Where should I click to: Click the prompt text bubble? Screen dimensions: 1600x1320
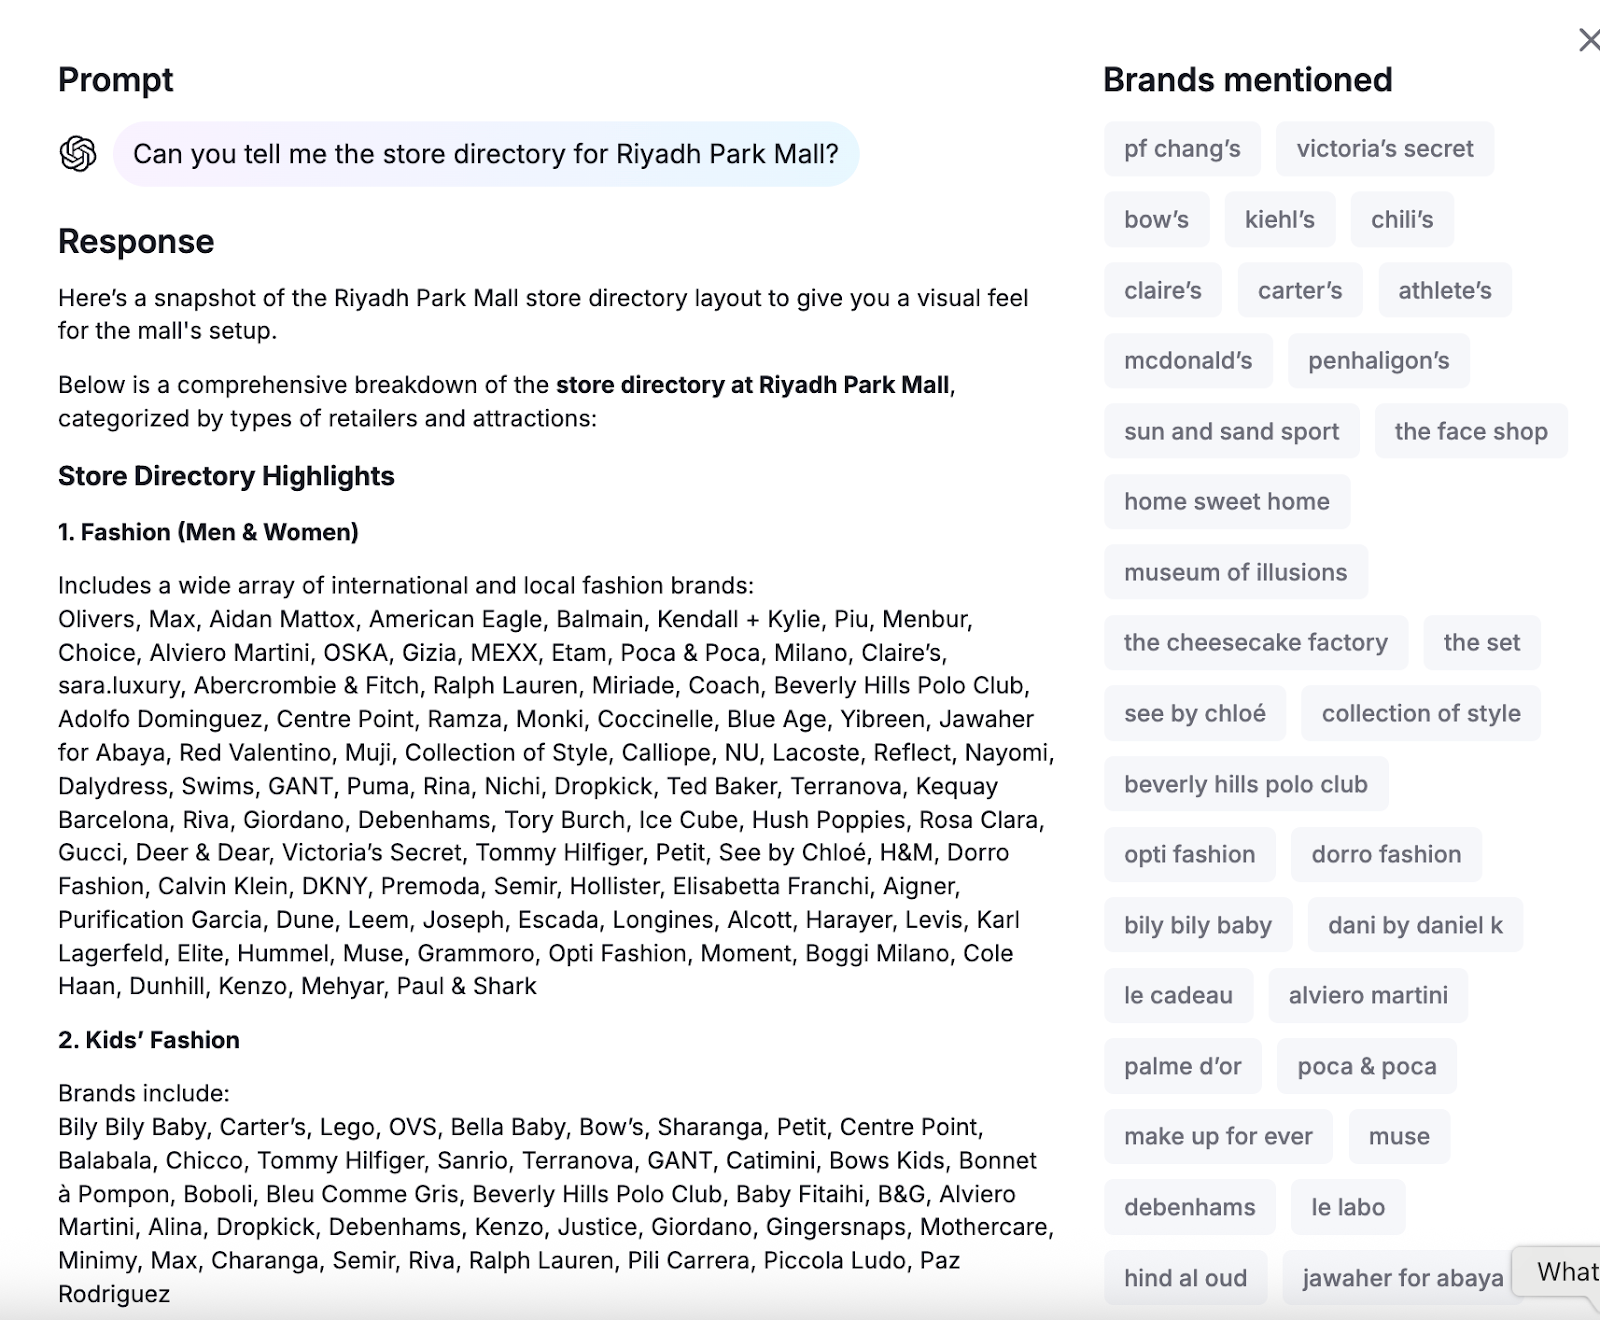tap(486, 154)
